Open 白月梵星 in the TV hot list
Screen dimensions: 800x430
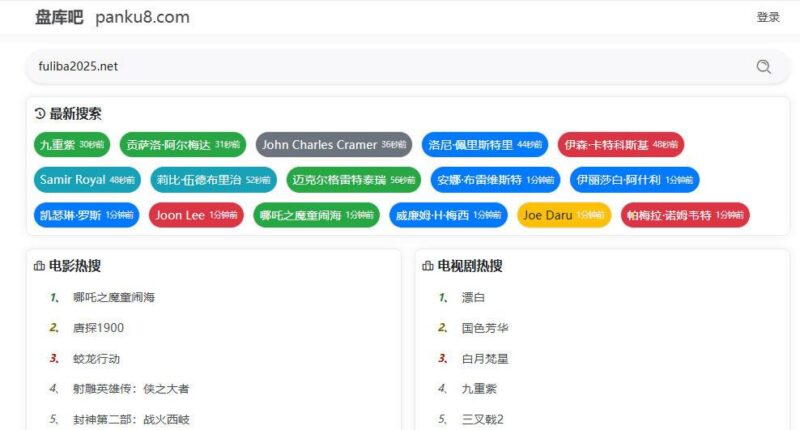(x=485, y=359)
